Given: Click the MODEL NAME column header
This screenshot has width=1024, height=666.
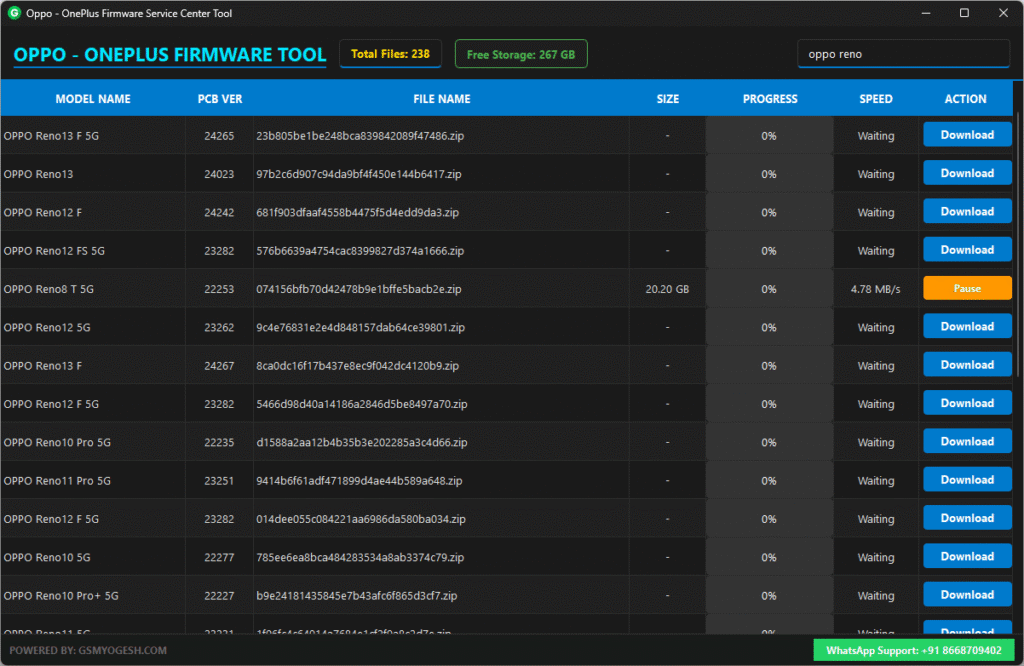Looking at the screenshot, I should point(92,99).
